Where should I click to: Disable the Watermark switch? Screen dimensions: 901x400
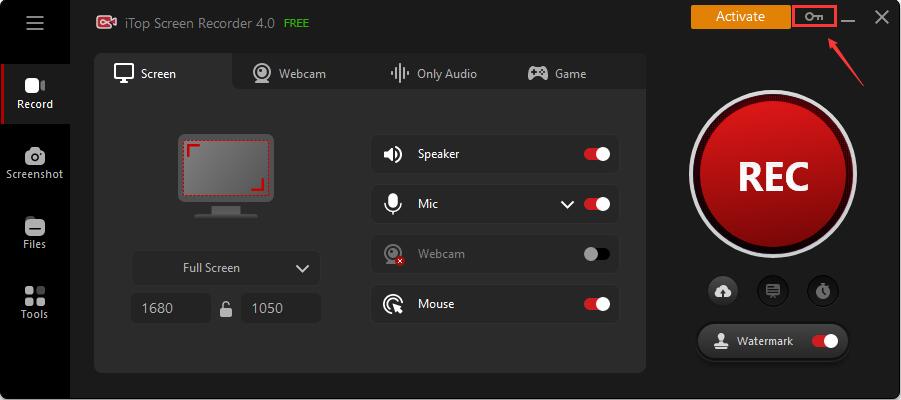coord(825,341)
